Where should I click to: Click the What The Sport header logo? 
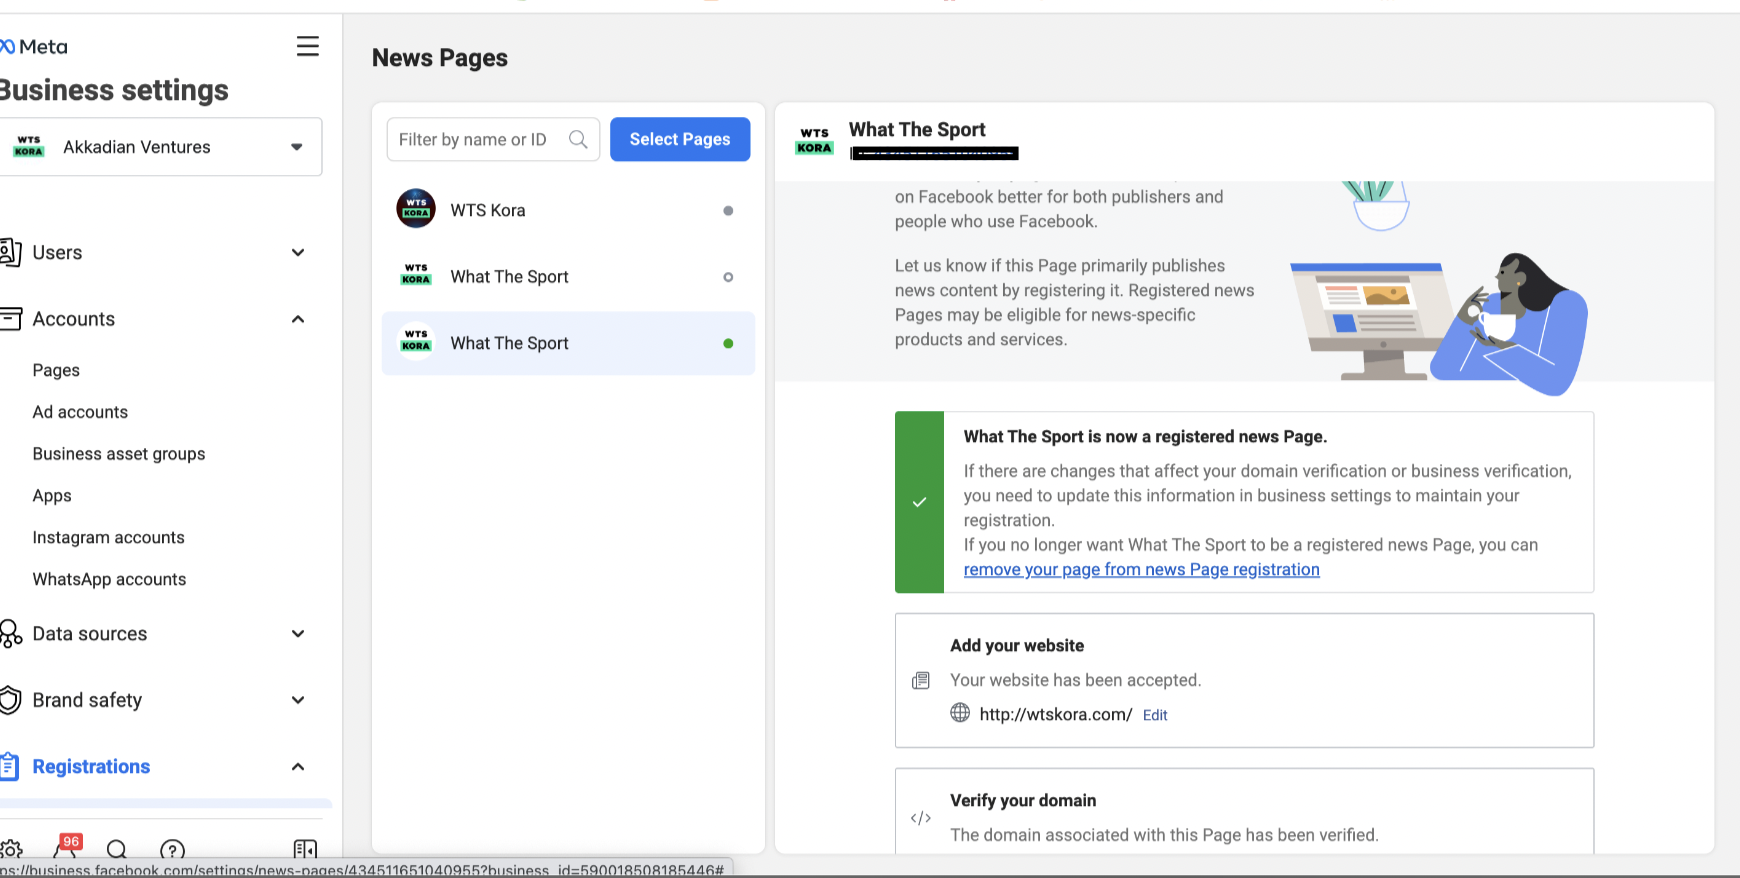[814, 140]
